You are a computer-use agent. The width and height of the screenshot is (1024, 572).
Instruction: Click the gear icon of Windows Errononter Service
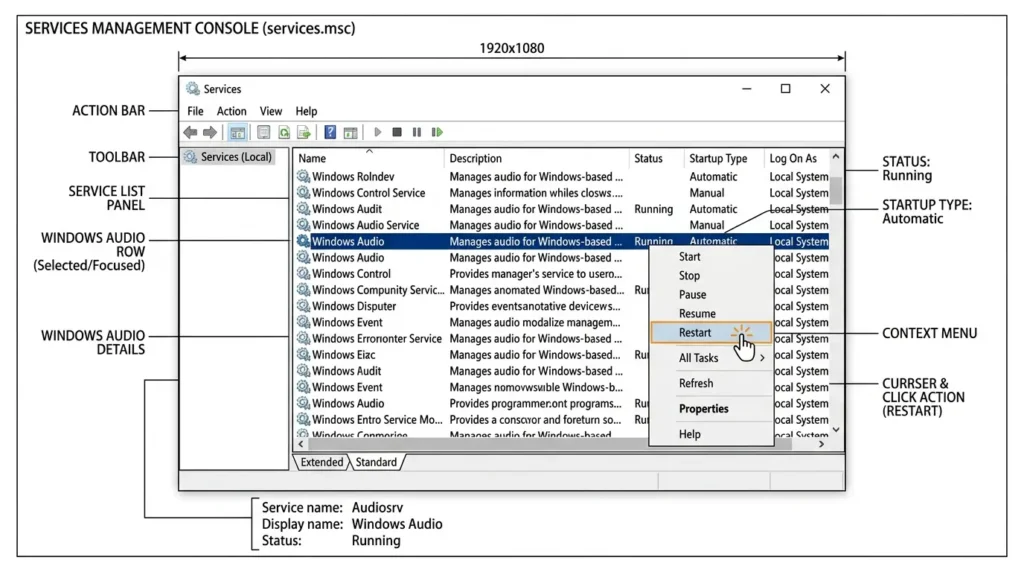point(303,338)
